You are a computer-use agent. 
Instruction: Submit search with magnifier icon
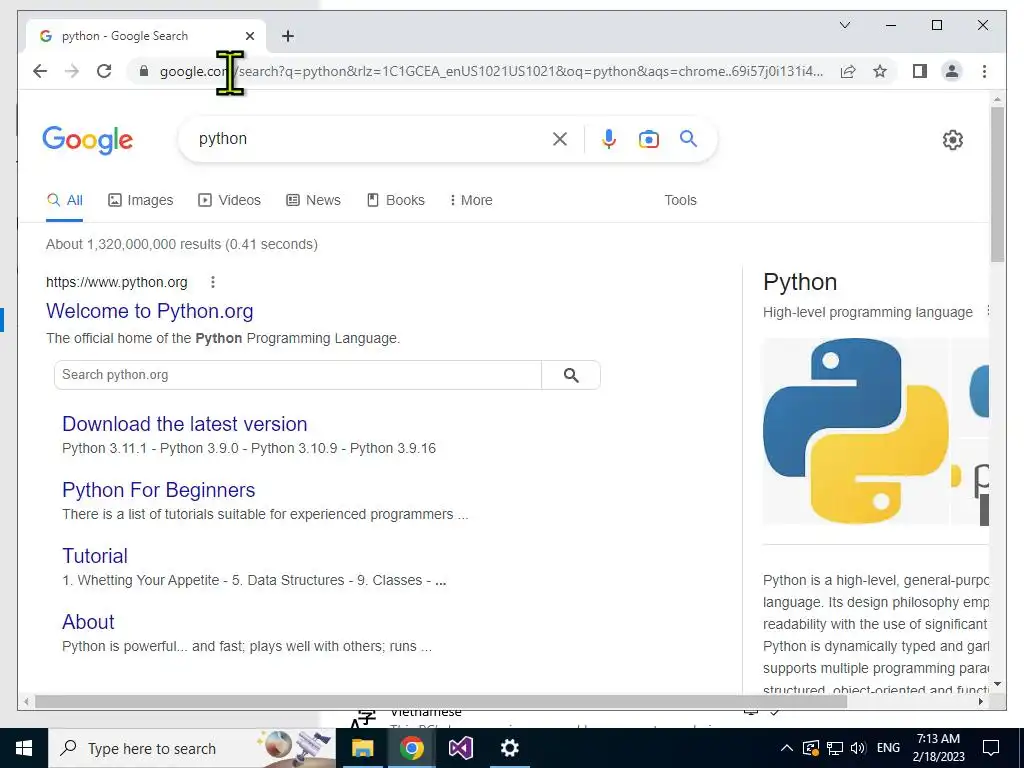(x=688, y=138)
